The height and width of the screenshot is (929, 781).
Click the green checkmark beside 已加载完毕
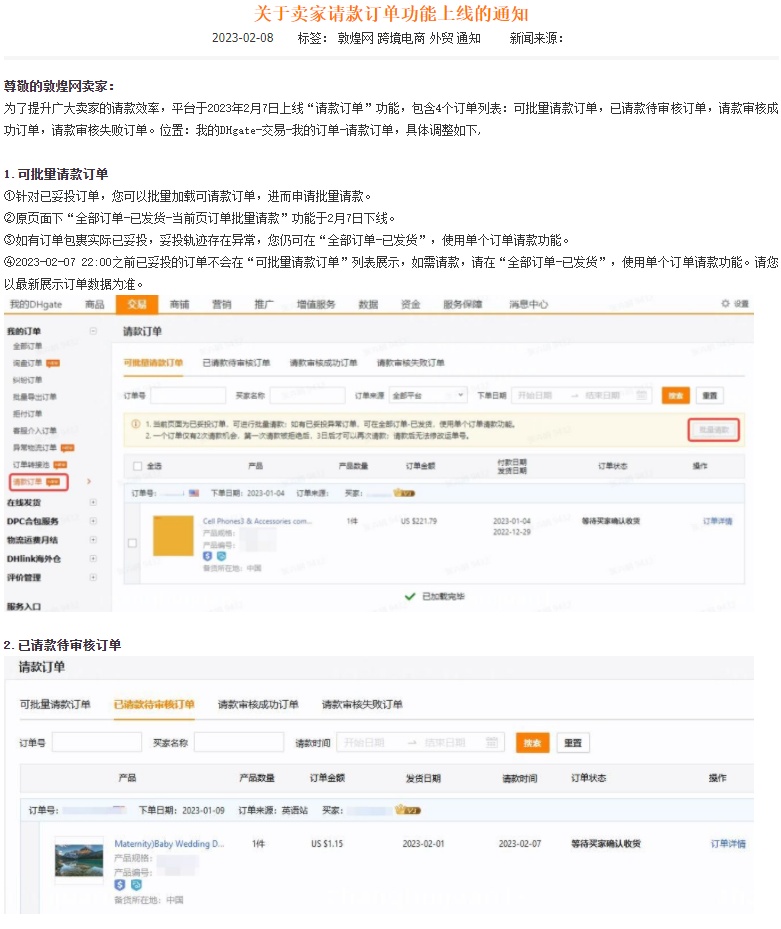tap(409, 596)
